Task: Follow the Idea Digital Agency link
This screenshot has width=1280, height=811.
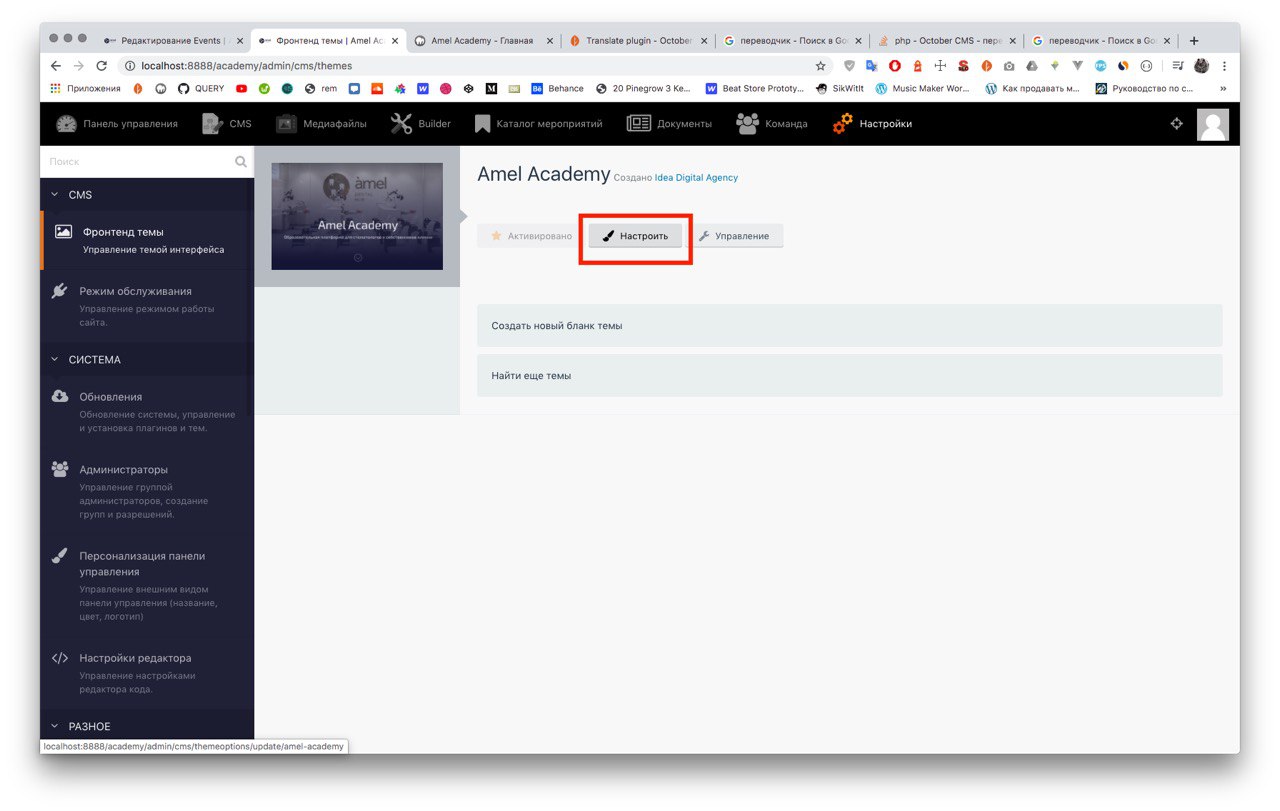Action: pyautogui.click(x=696, y=178)
